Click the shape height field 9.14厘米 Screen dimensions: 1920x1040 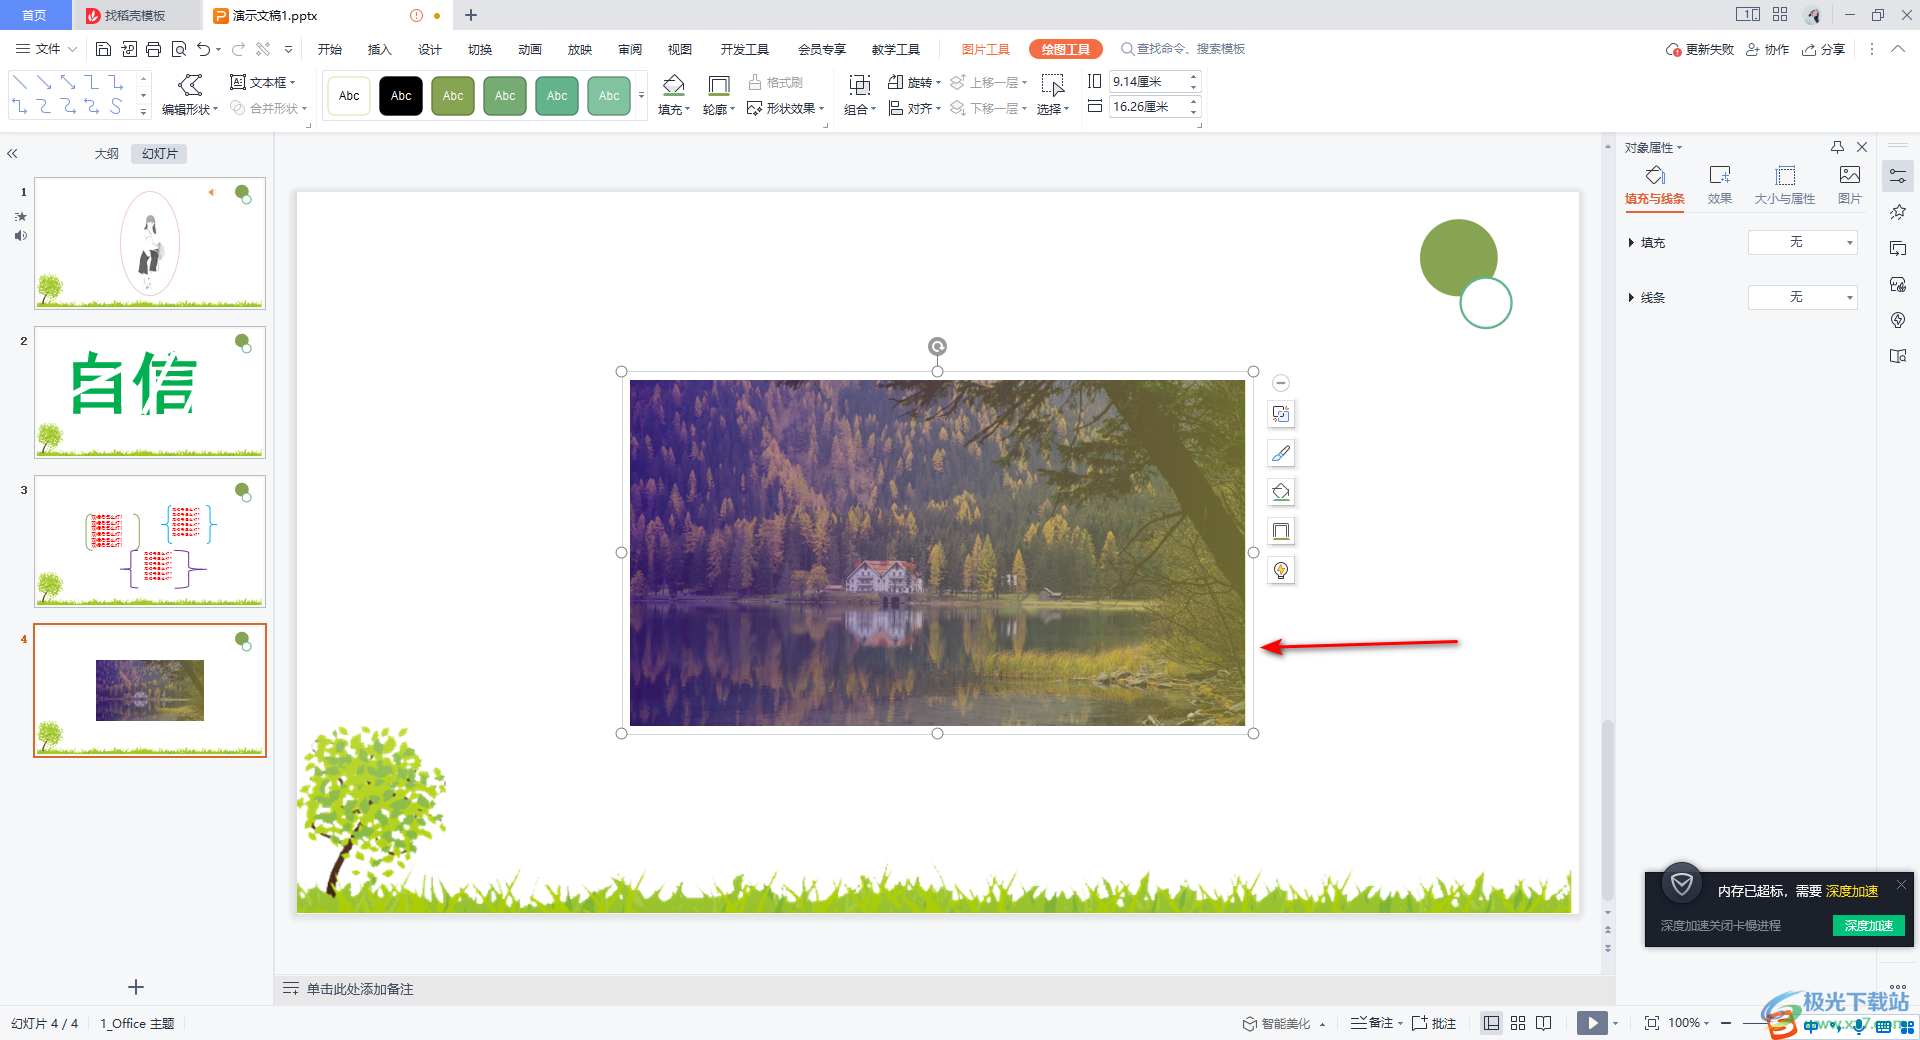(1148, 82)
